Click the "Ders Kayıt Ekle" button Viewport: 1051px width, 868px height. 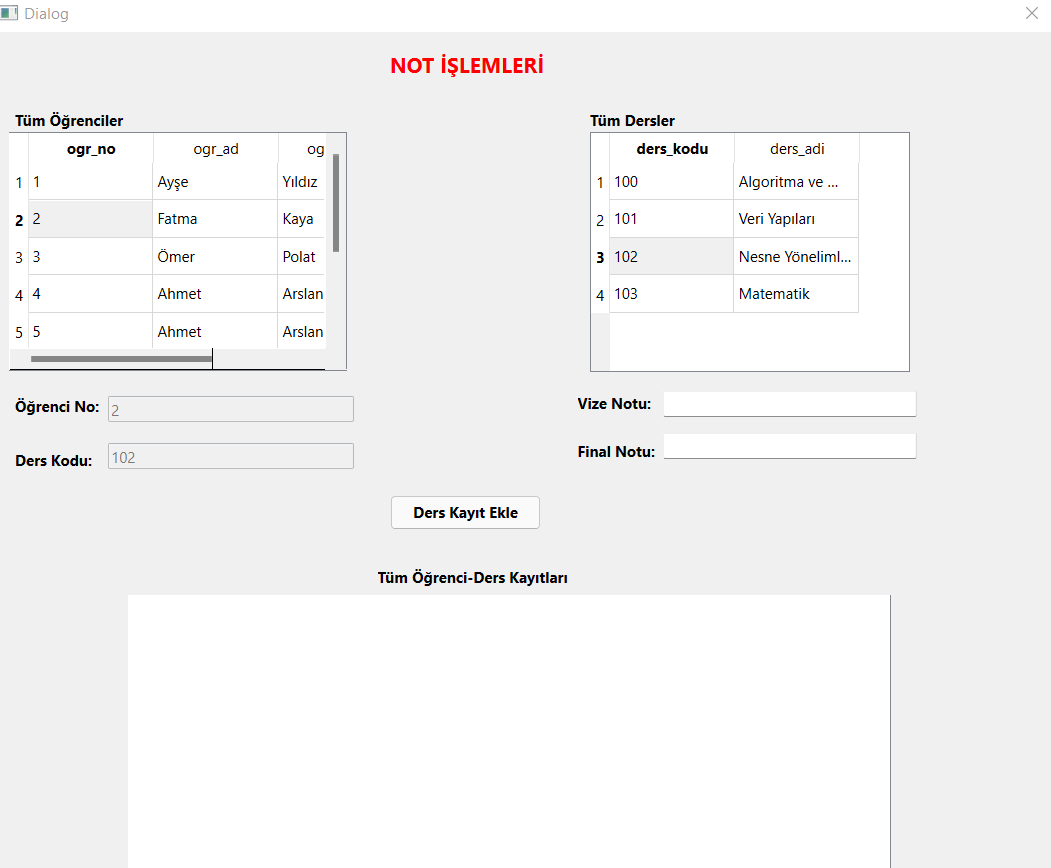coord(465,512)
